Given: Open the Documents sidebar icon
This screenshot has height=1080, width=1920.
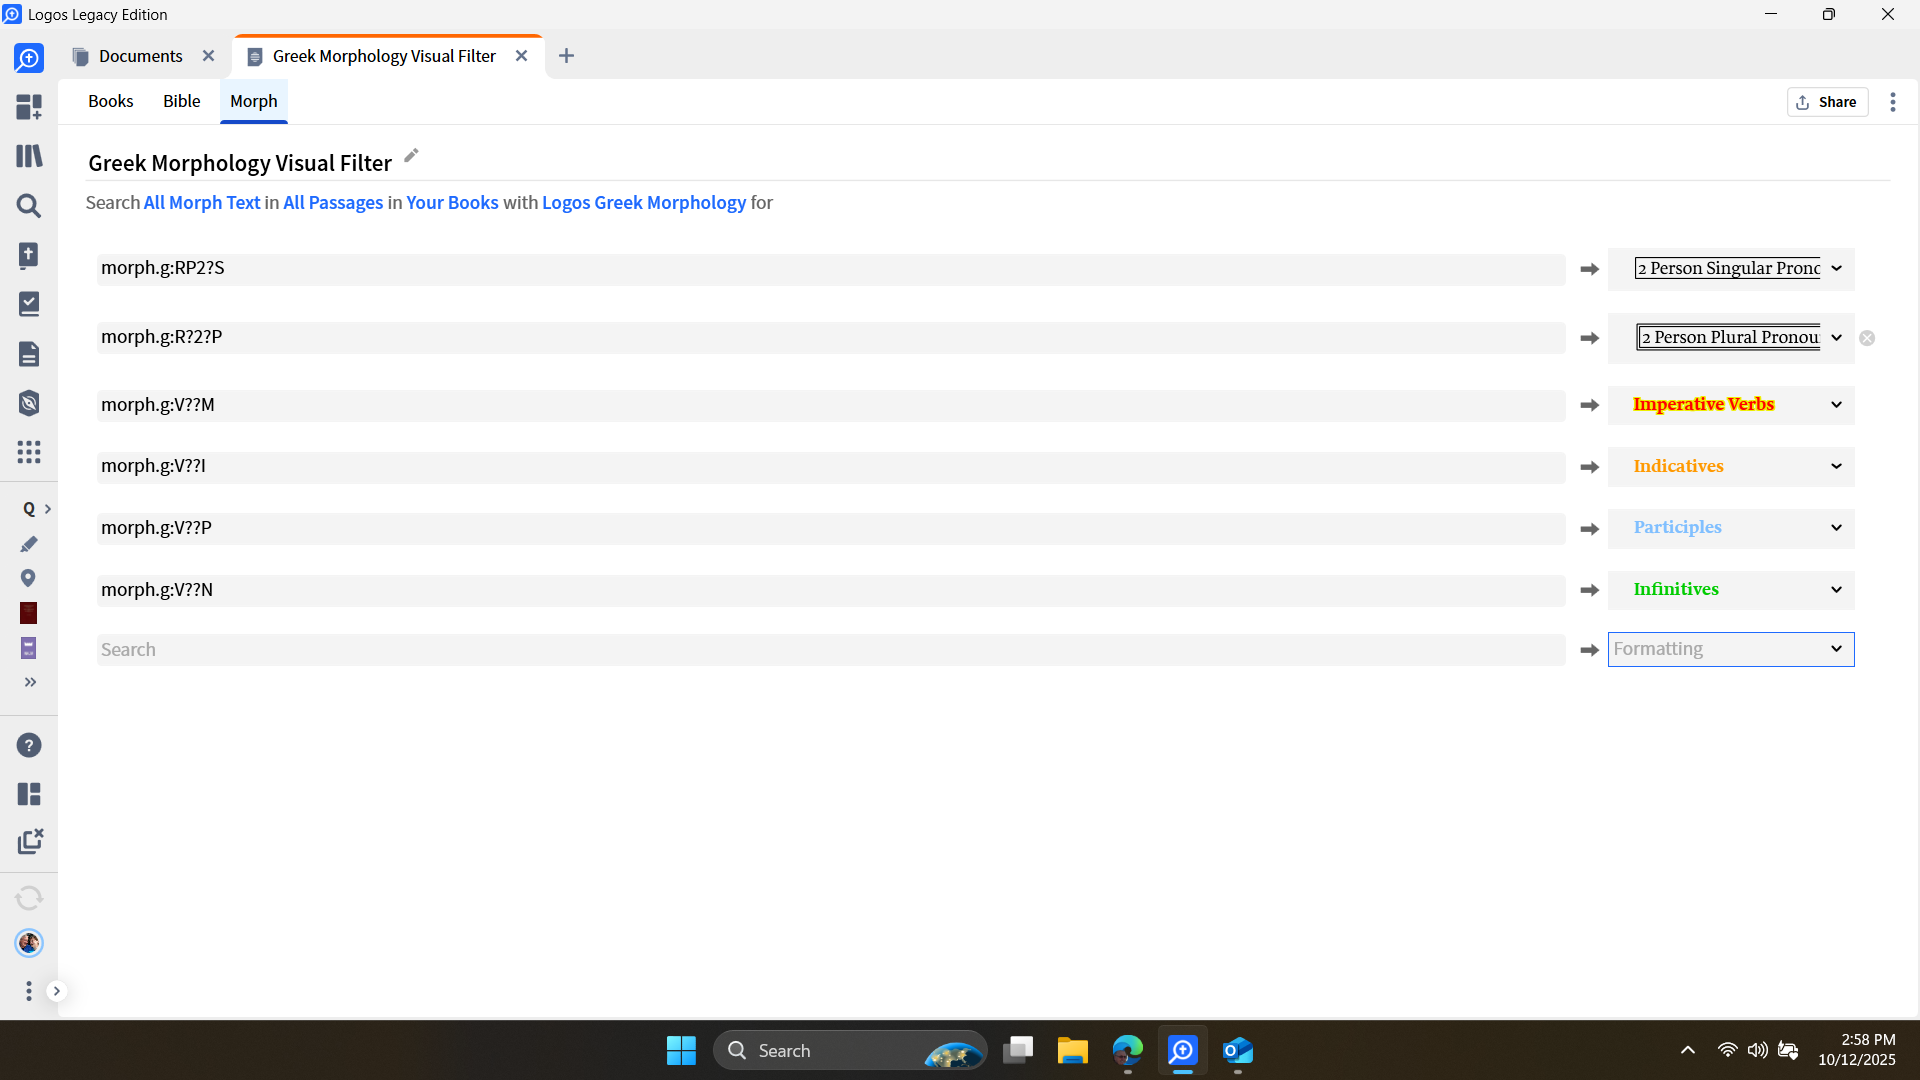Looking at the screenshot, I should pyautogui.click(x=29, y=354).
